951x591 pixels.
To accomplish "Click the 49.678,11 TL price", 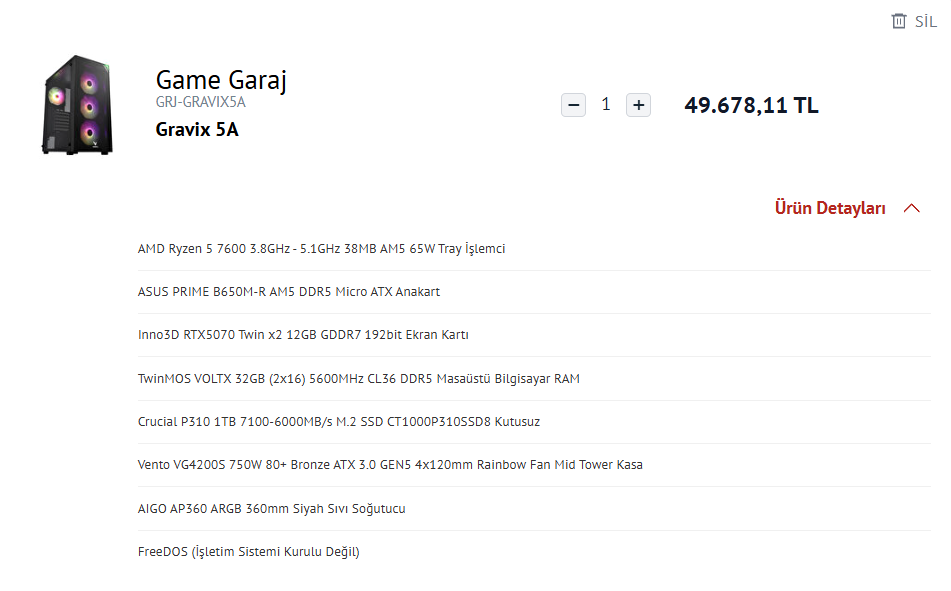I will (x=751, y=106).
